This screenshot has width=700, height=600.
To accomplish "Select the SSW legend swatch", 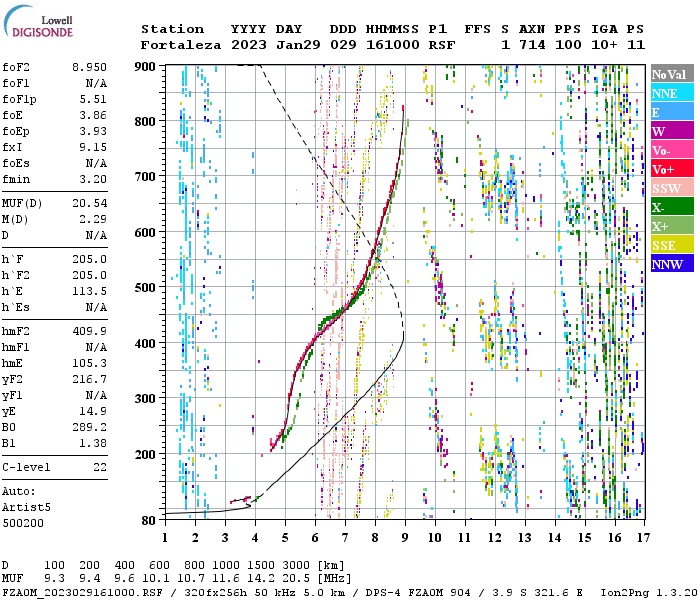I will (x=672, y=188).
